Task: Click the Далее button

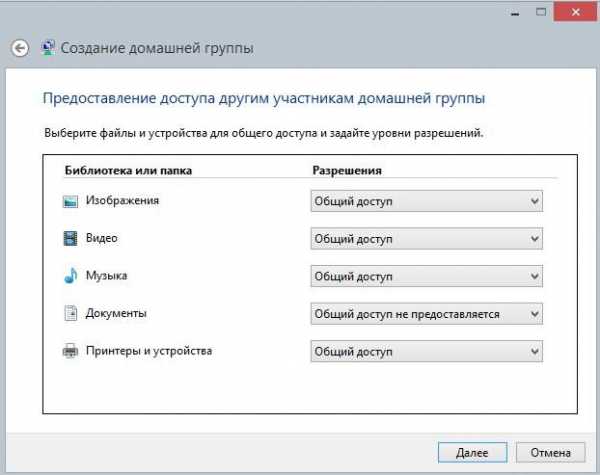Action: [x=473, y=453]
